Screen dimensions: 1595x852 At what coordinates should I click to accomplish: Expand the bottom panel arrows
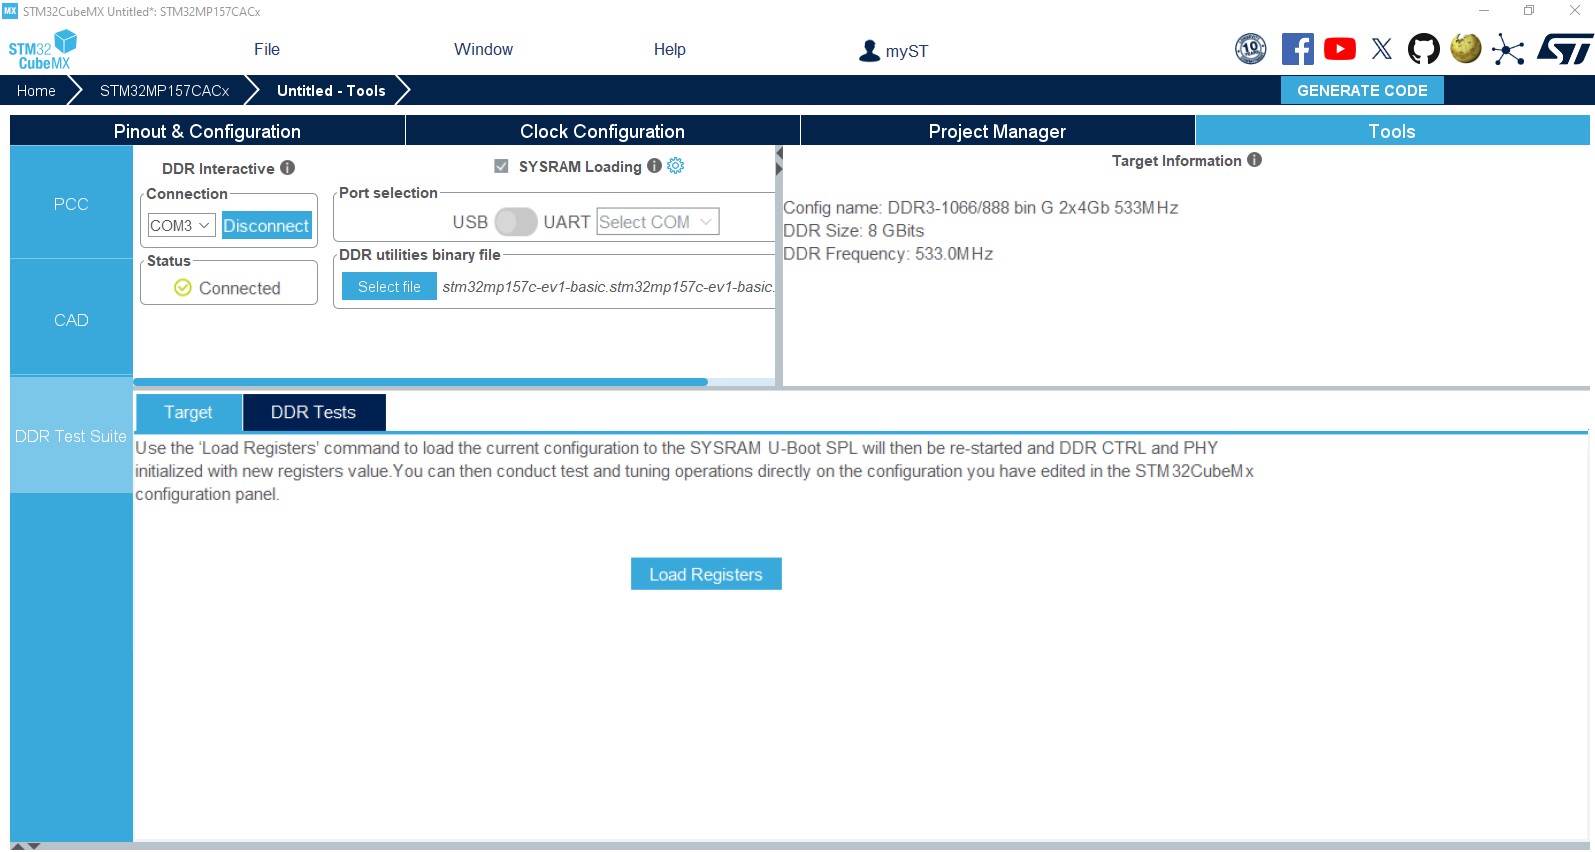coord(25,846)
